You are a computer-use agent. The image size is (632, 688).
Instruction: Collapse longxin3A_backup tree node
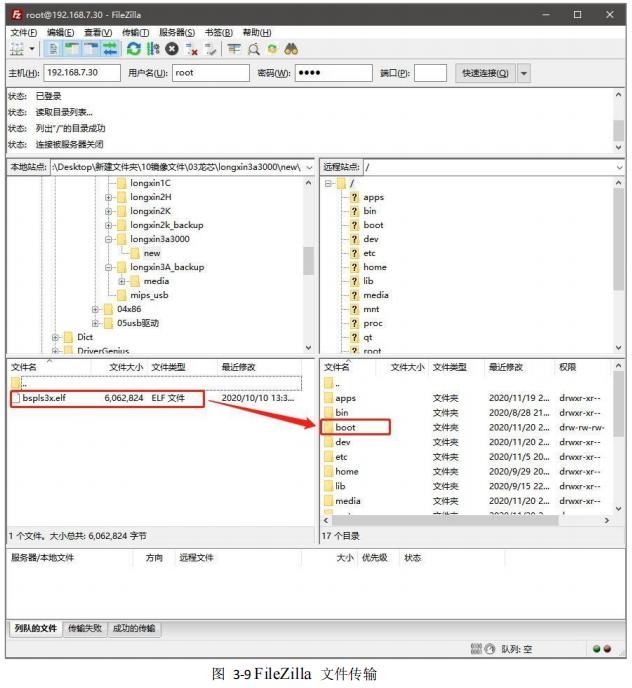tap(108, 268)
